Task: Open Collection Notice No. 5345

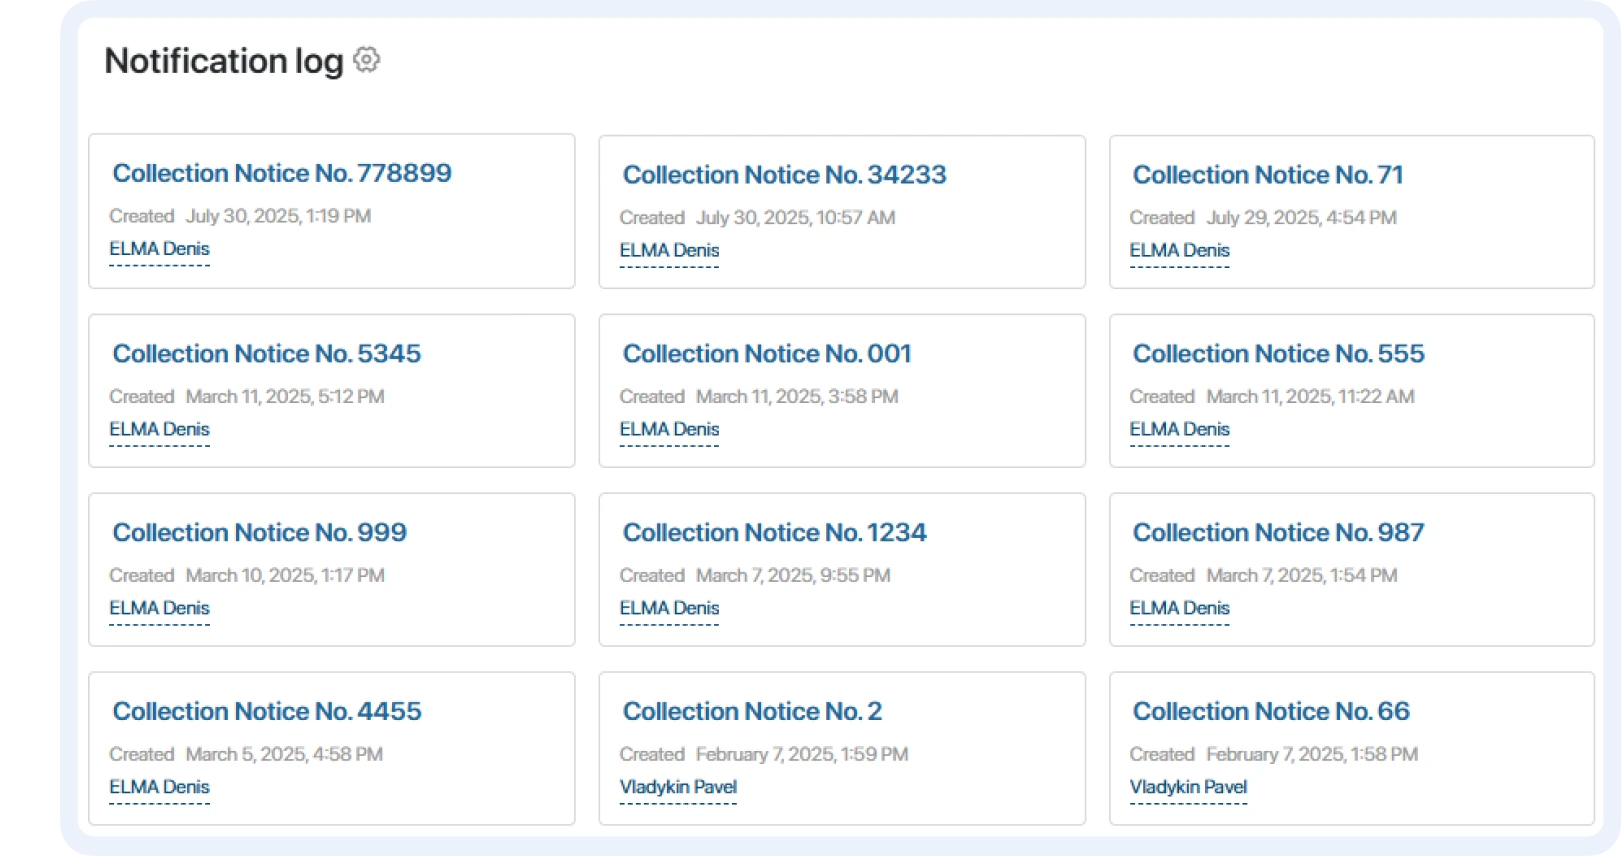Action: click(x=266, y=354)
